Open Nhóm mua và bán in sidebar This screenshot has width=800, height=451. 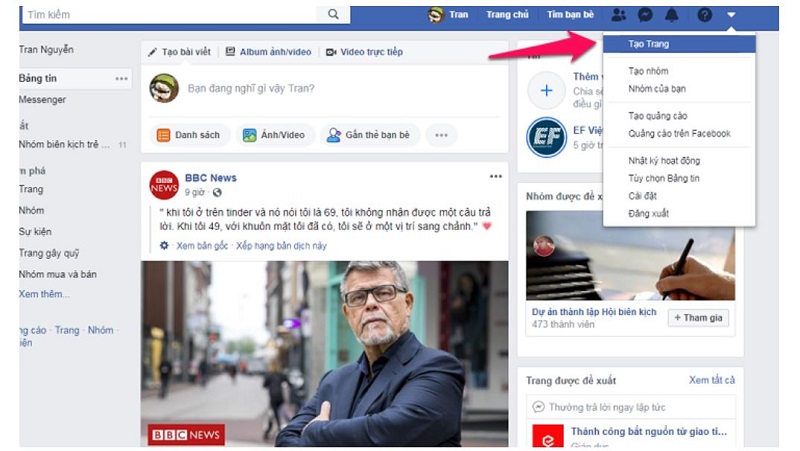(58, 274)
